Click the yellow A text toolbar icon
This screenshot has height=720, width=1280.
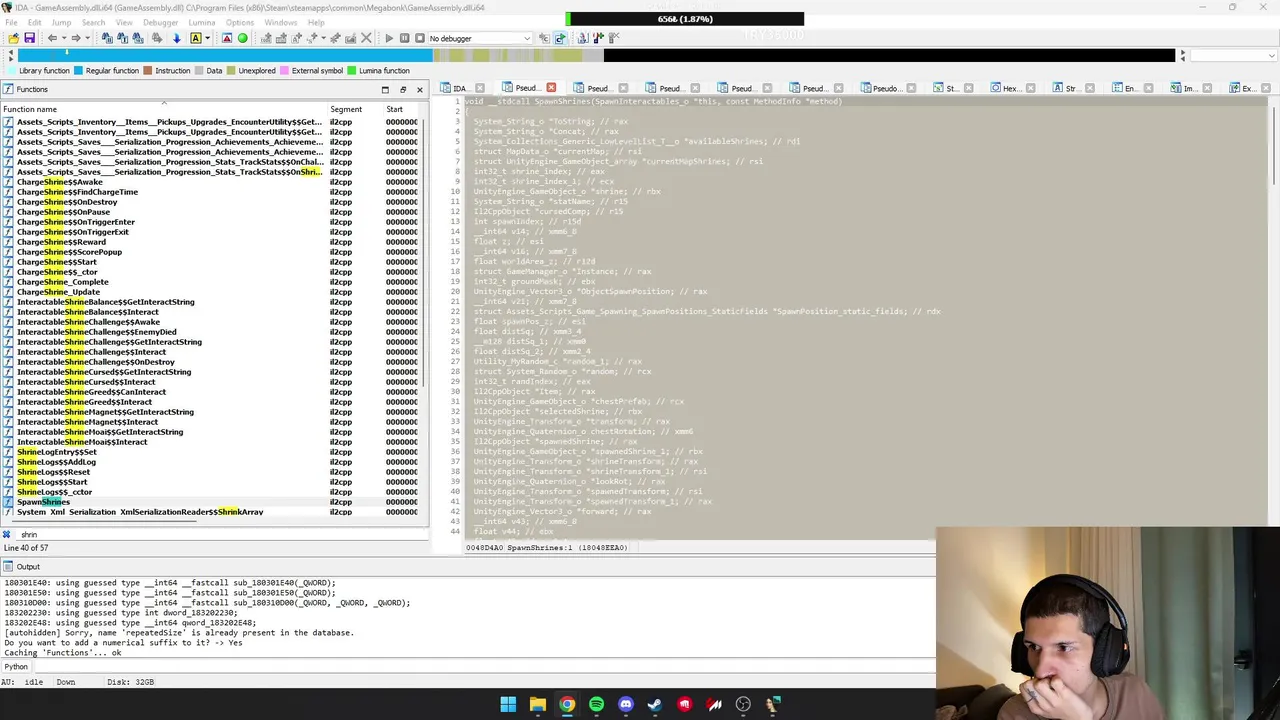tap(195, 38)
